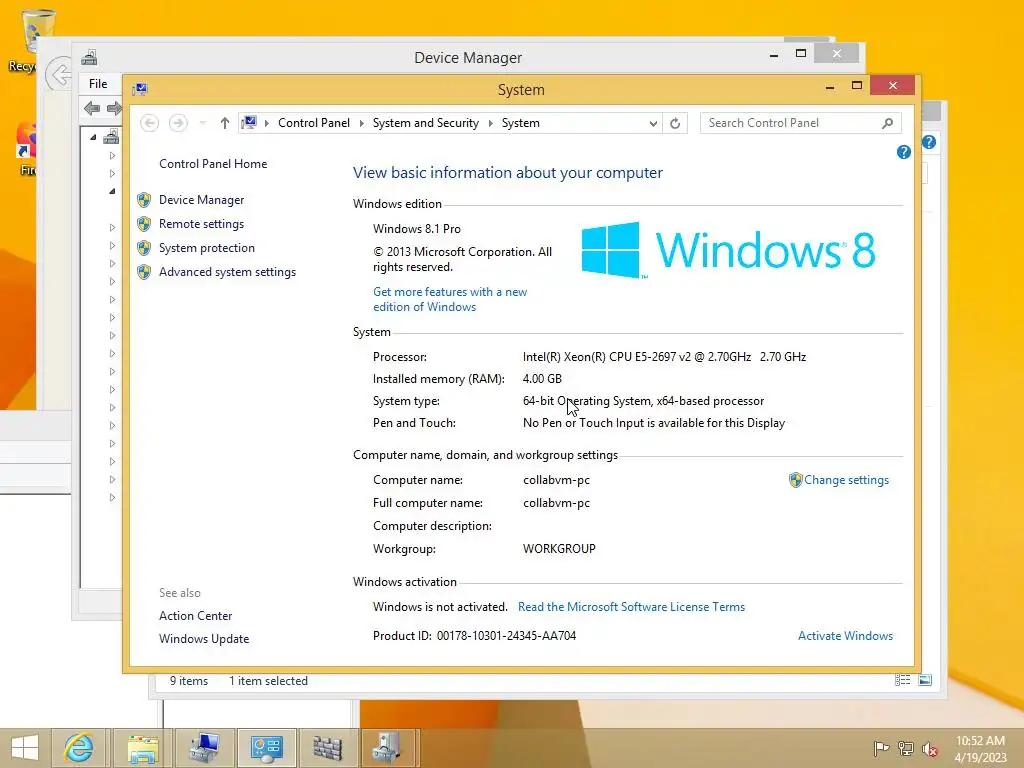The width and height of the screenshot is (1024, 768).
Task: Maximize the System window
Action: pyautogui.click(x=857, y=86)
